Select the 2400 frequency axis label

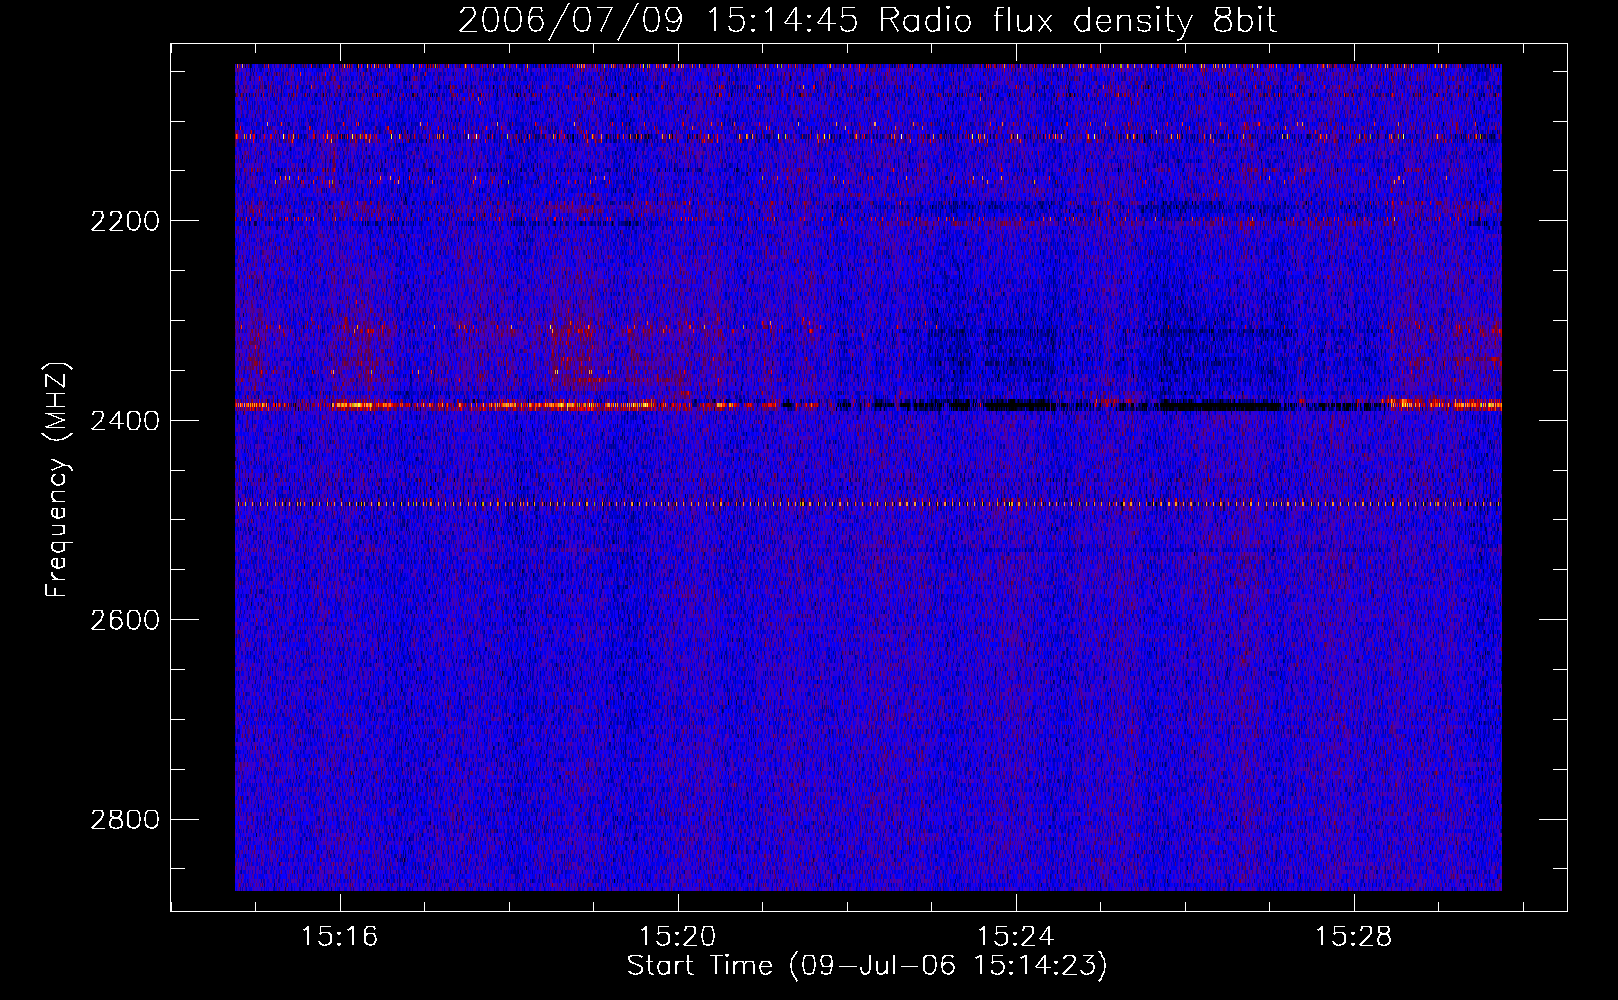tap(125, 421)
